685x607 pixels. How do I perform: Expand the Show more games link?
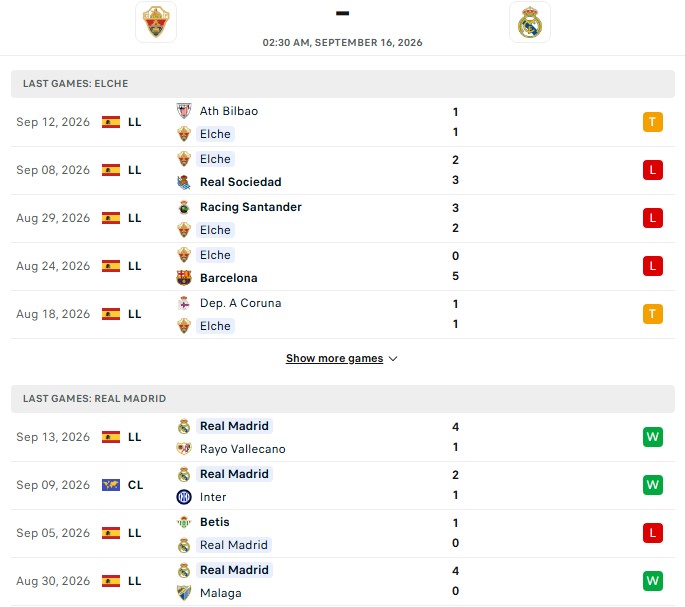335,358
